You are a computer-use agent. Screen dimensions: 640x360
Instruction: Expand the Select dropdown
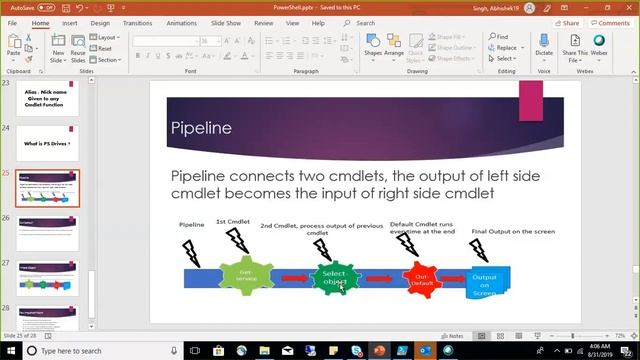(x=502, y=59)
